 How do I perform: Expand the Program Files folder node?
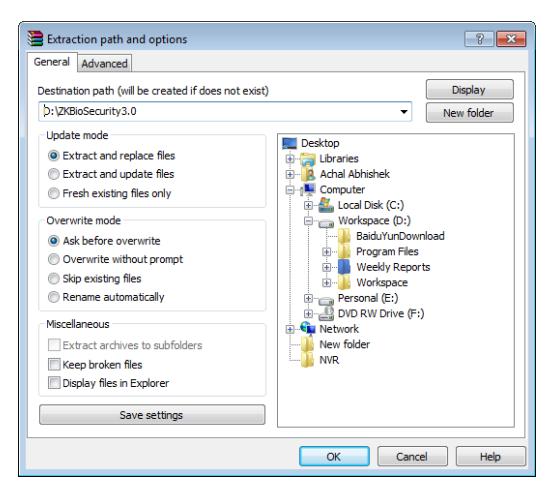326,252
